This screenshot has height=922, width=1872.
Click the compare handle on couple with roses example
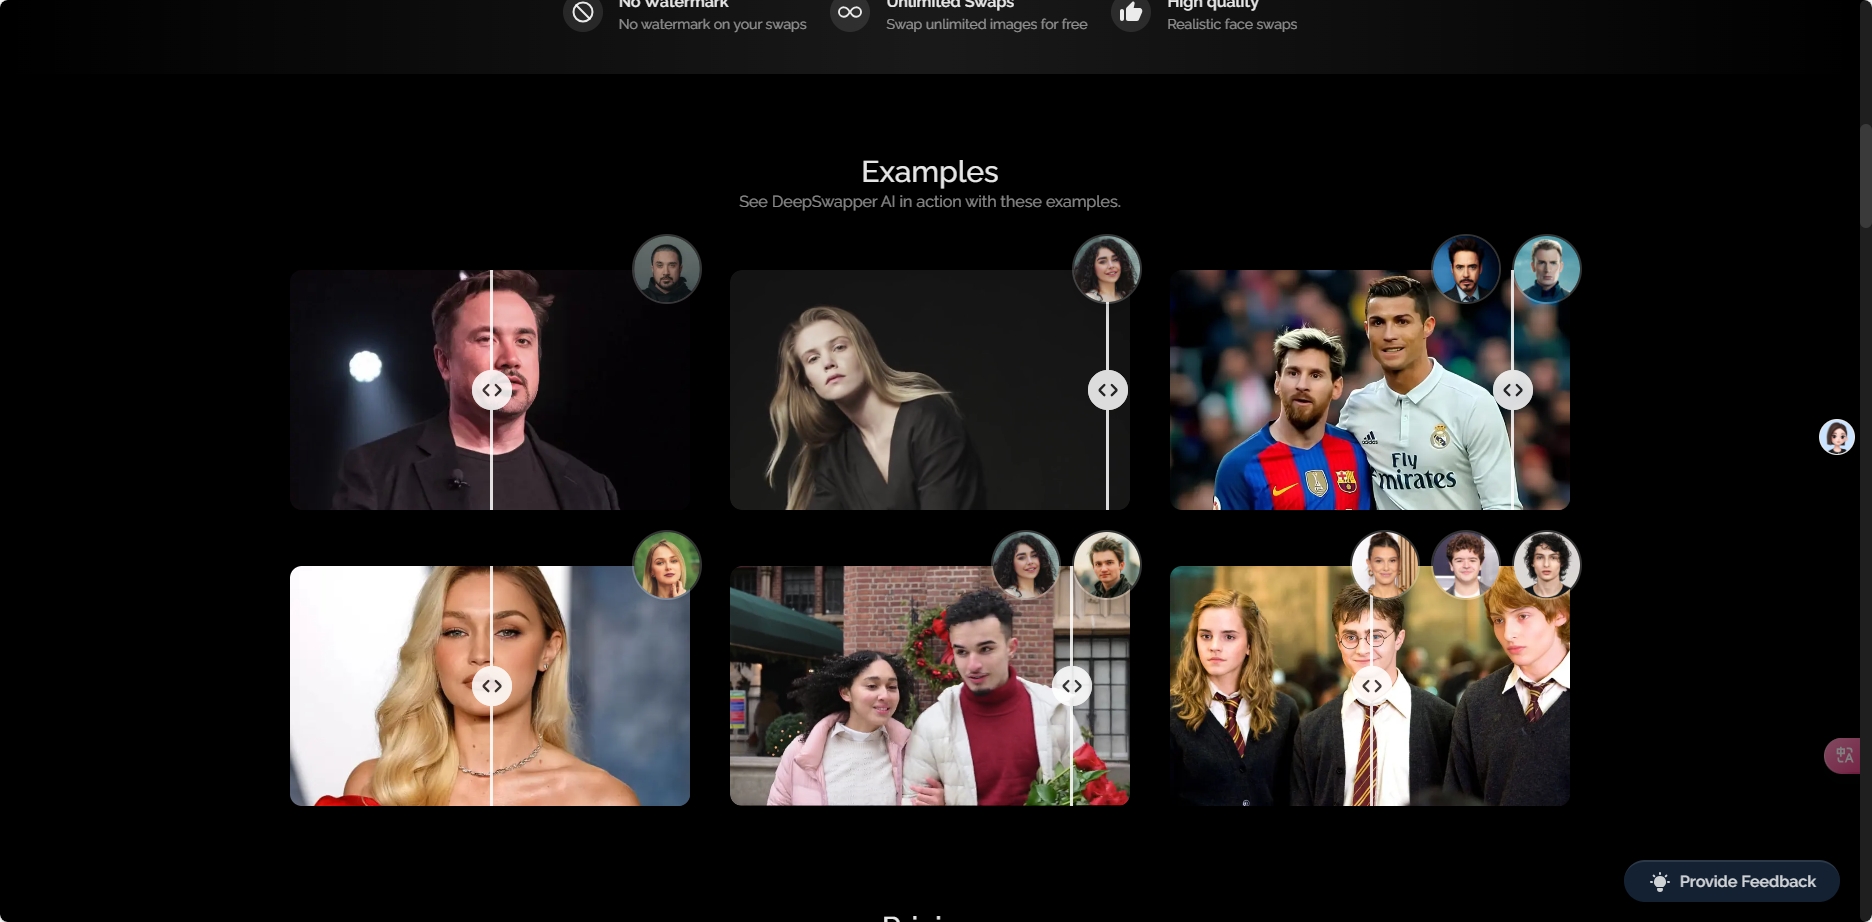(1072, 686)
